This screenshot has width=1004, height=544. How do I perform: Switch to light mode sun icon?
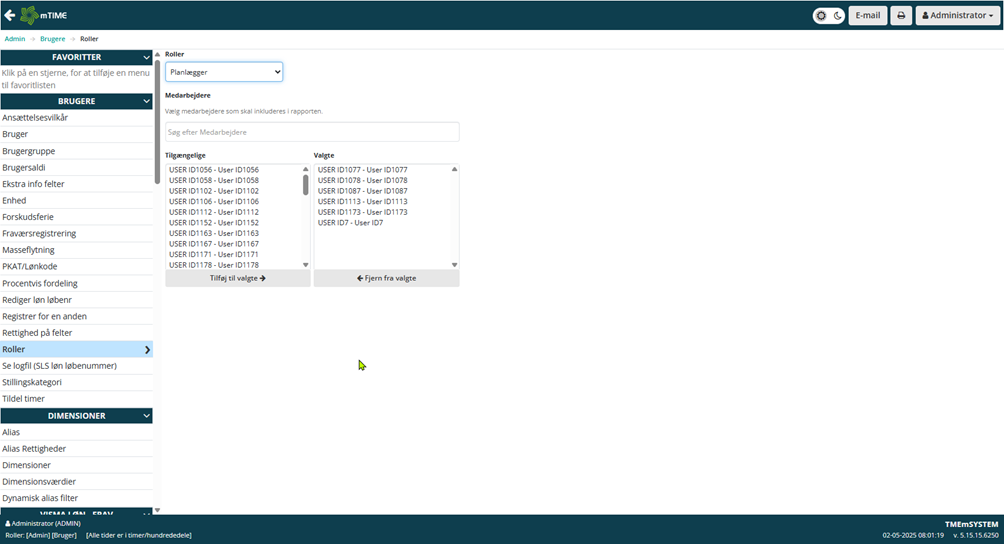tap(821, 16)
